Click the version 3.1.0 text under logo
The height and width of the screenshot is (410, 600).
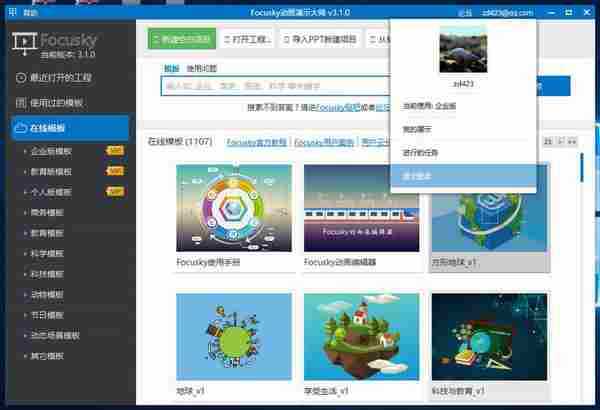pyautogui.click(x=68, y=54)
